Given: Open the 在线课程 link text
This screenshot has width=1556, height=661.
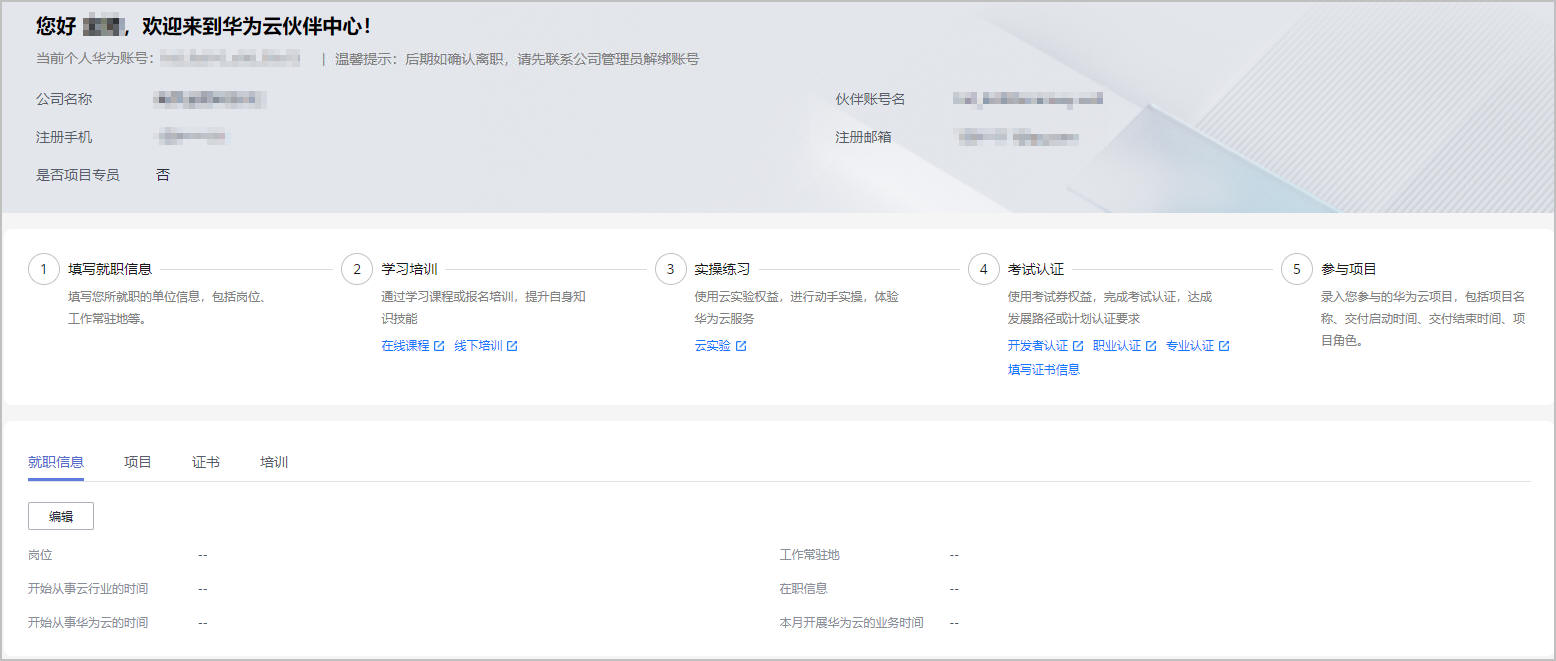Looking at the screenshot, I should coord(405,346).
